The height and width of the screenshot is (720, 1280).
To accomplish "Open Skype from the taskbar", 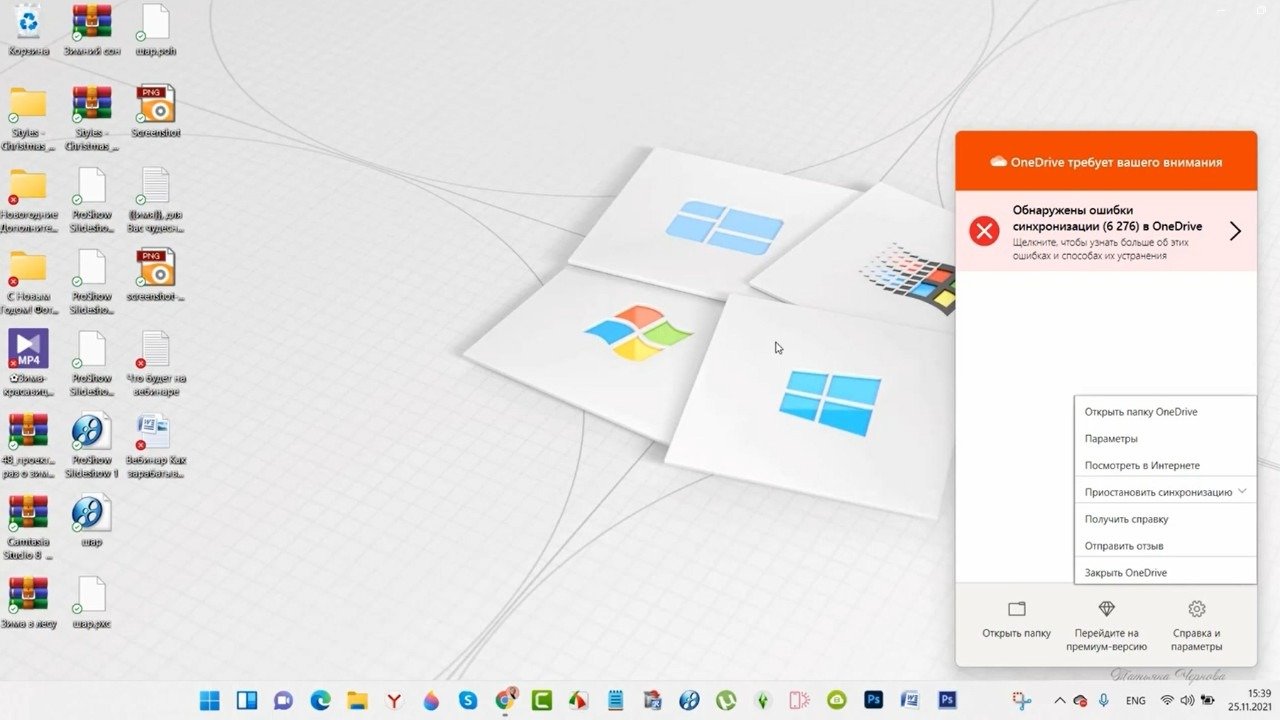I will 467,701.
